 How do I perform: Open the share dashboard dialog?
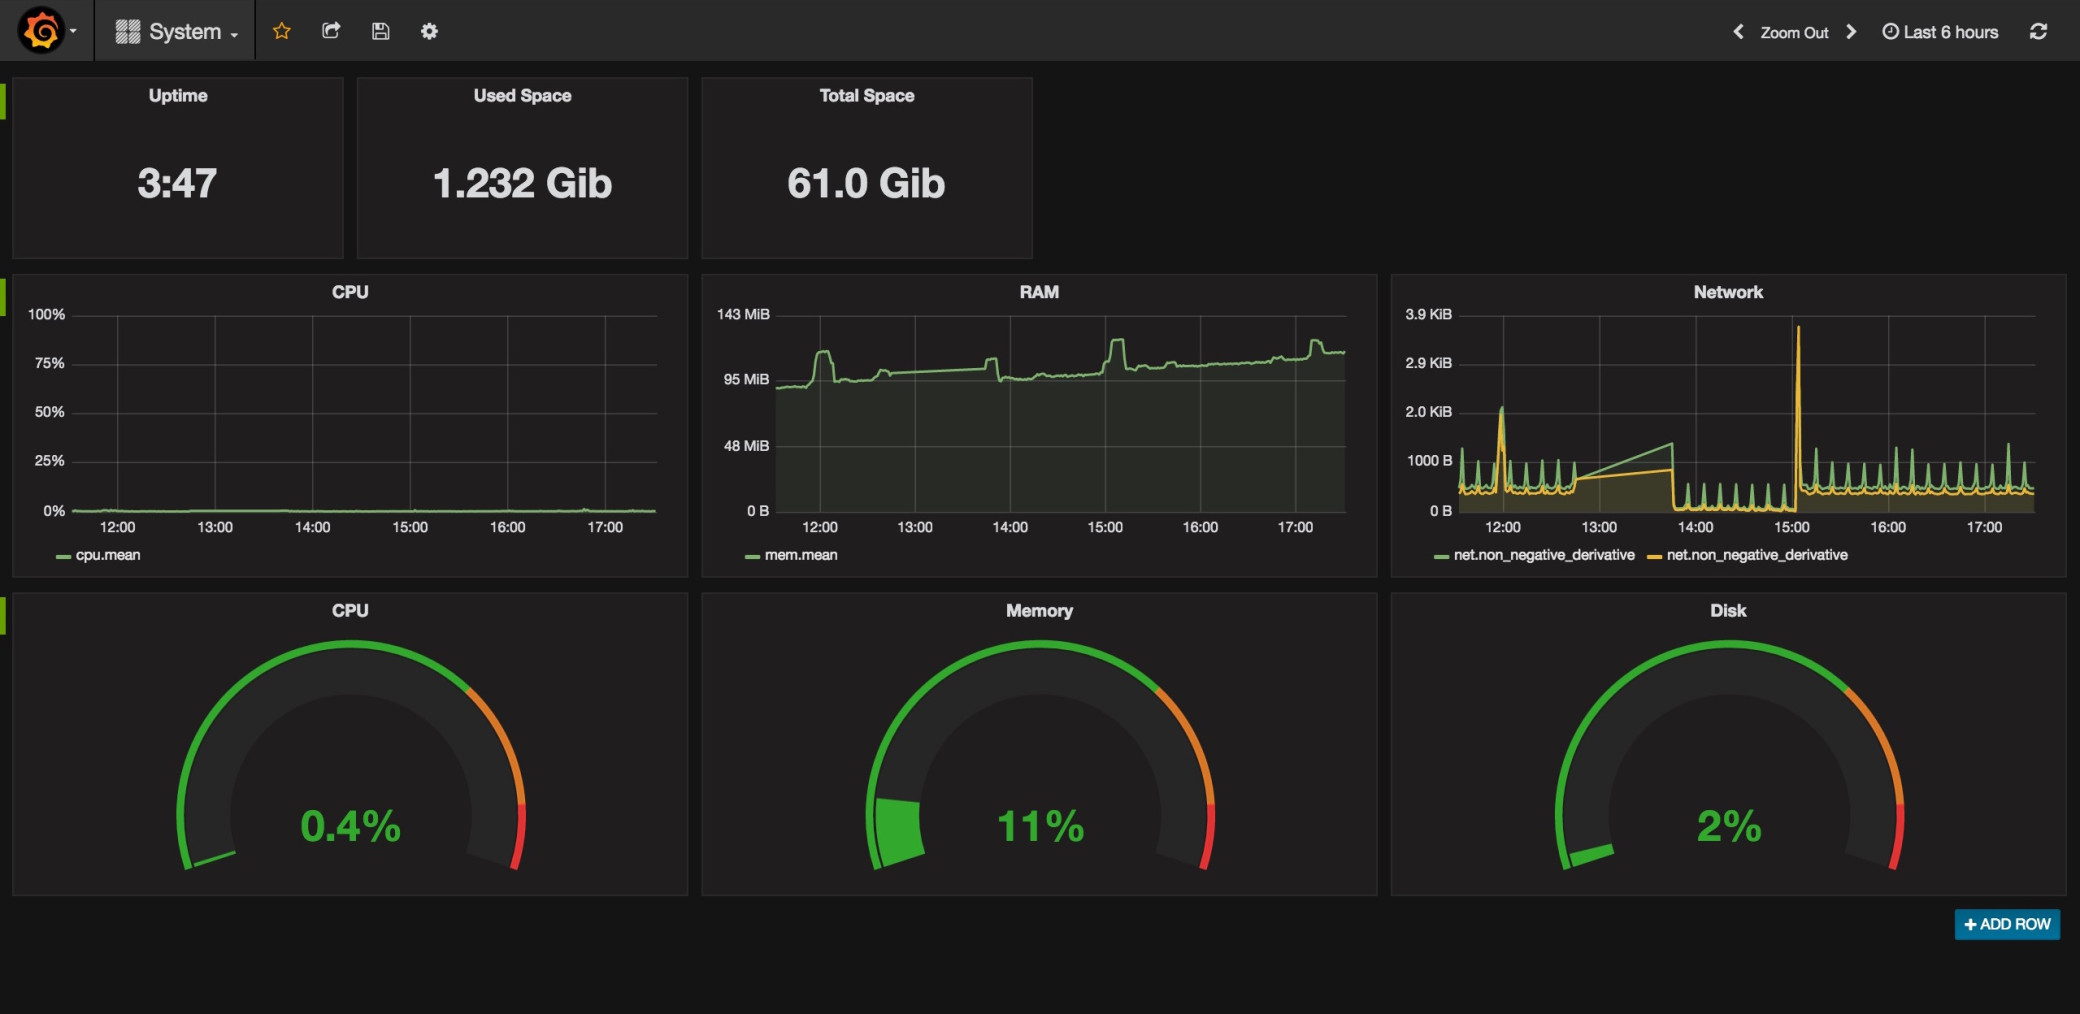pos(331,31)
